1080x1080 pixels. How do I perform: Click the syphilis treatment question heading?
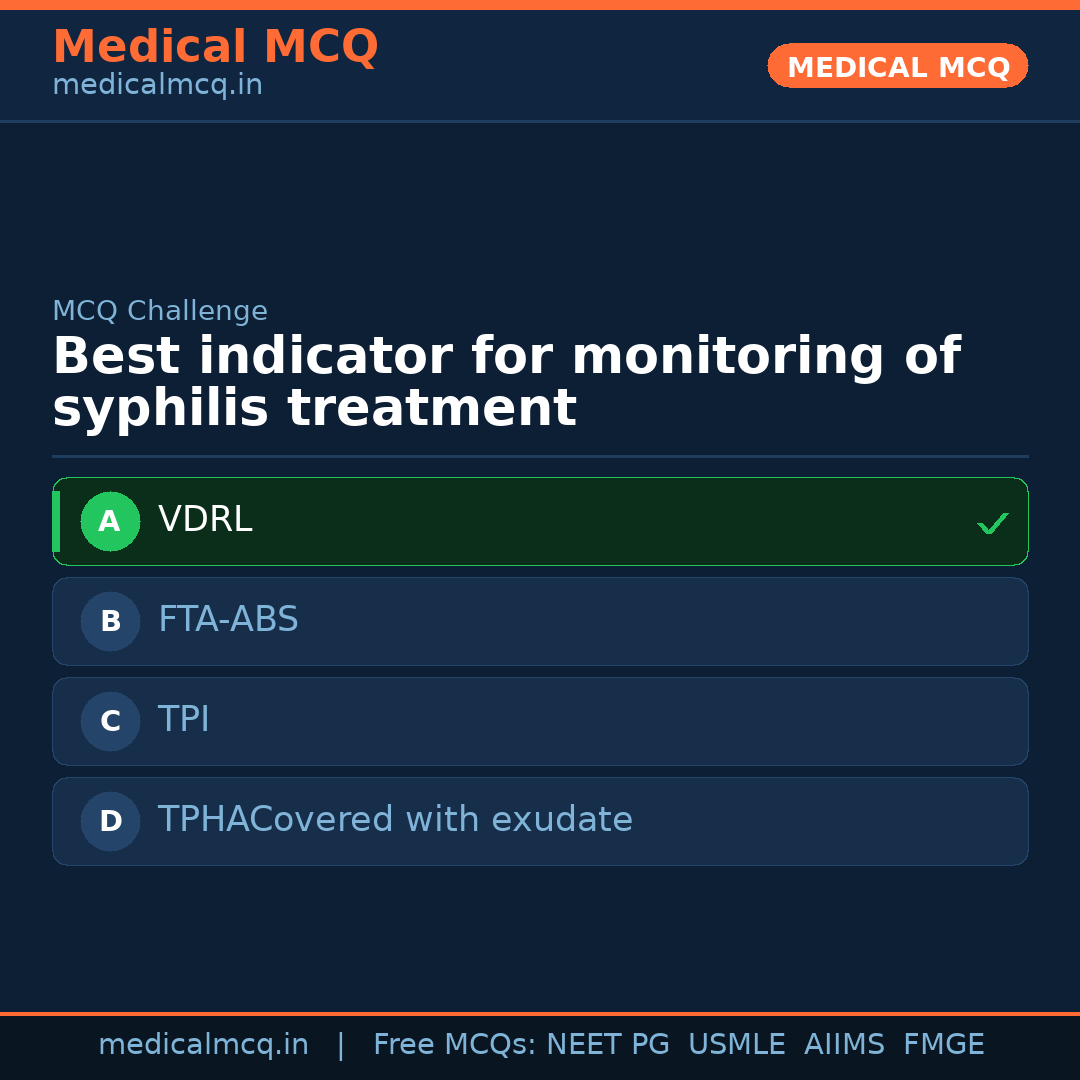[505, 382]
